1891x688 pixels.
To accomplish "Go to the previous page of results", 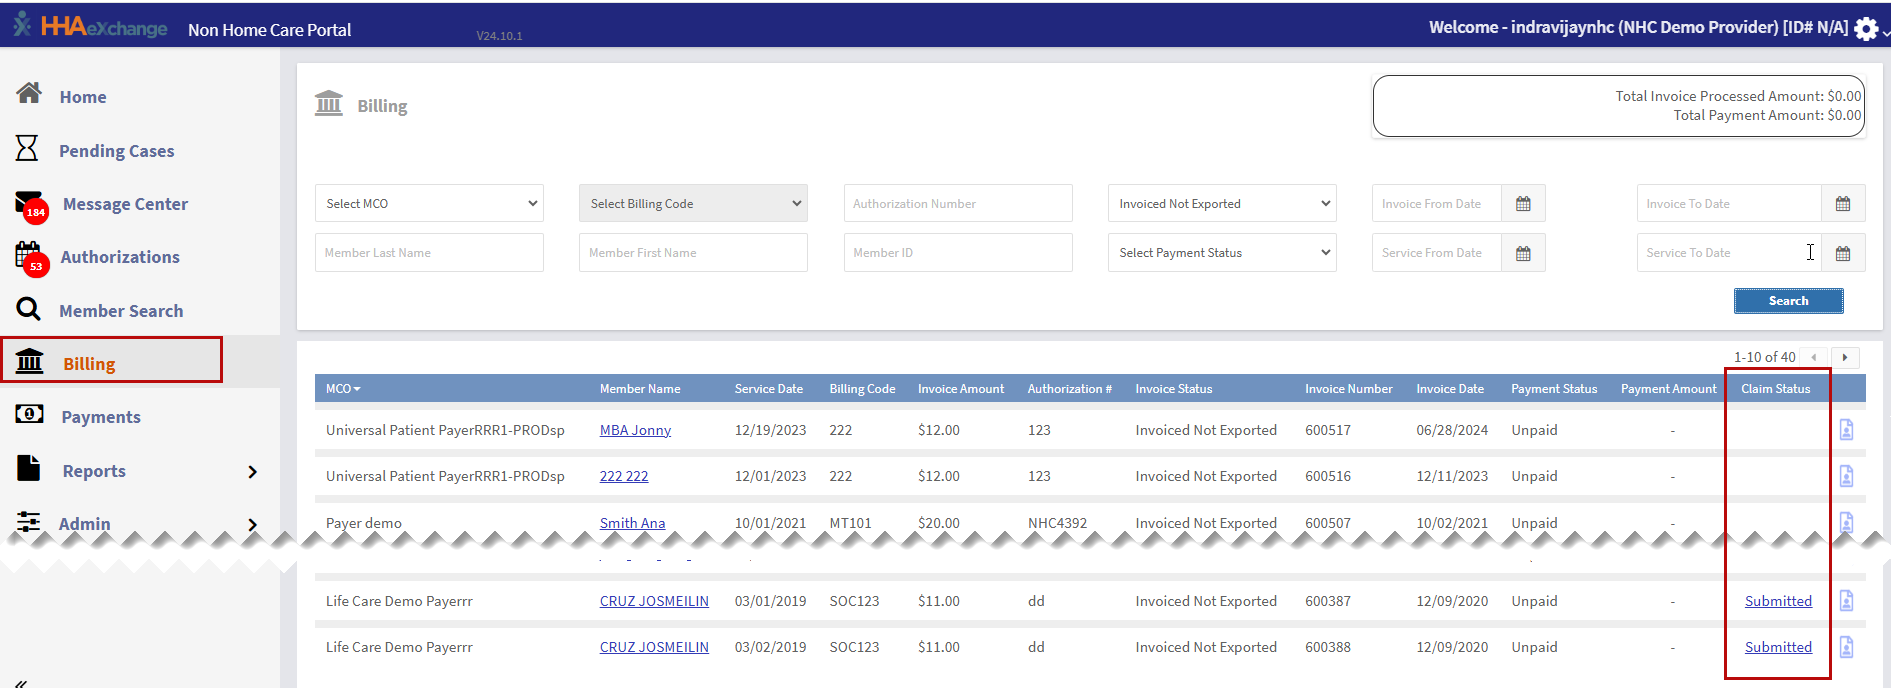I will (1814, 357).
